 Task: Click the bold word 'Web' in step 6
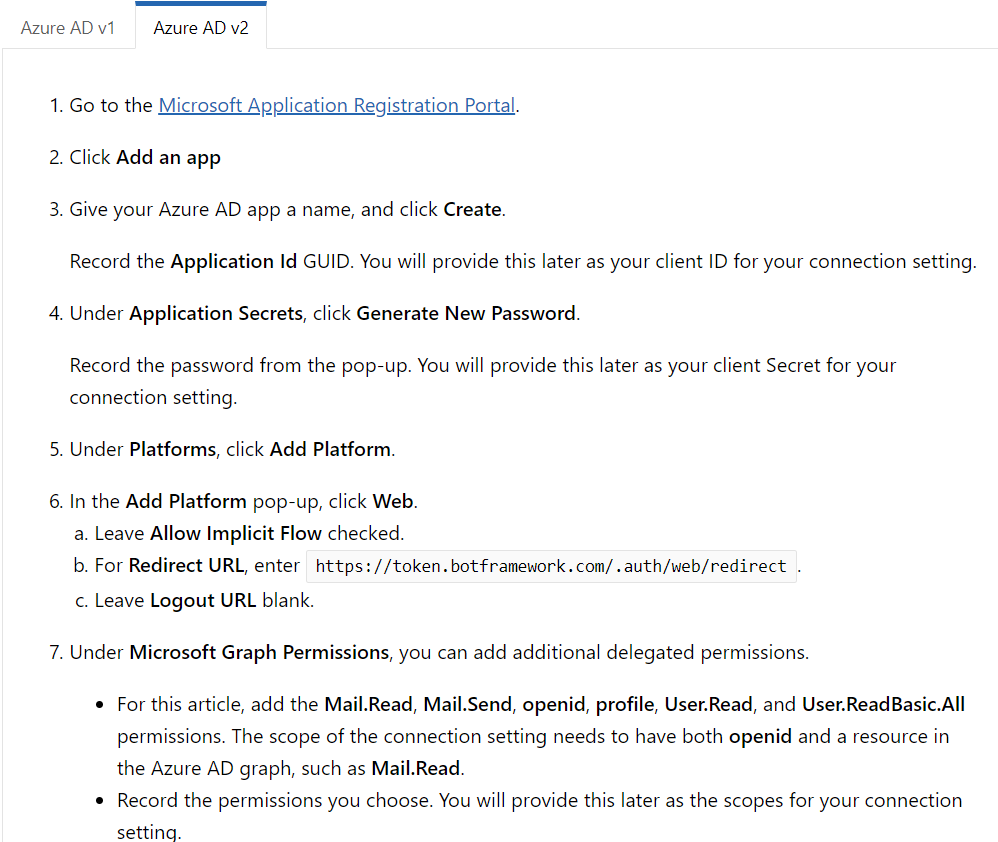(393, 502)
